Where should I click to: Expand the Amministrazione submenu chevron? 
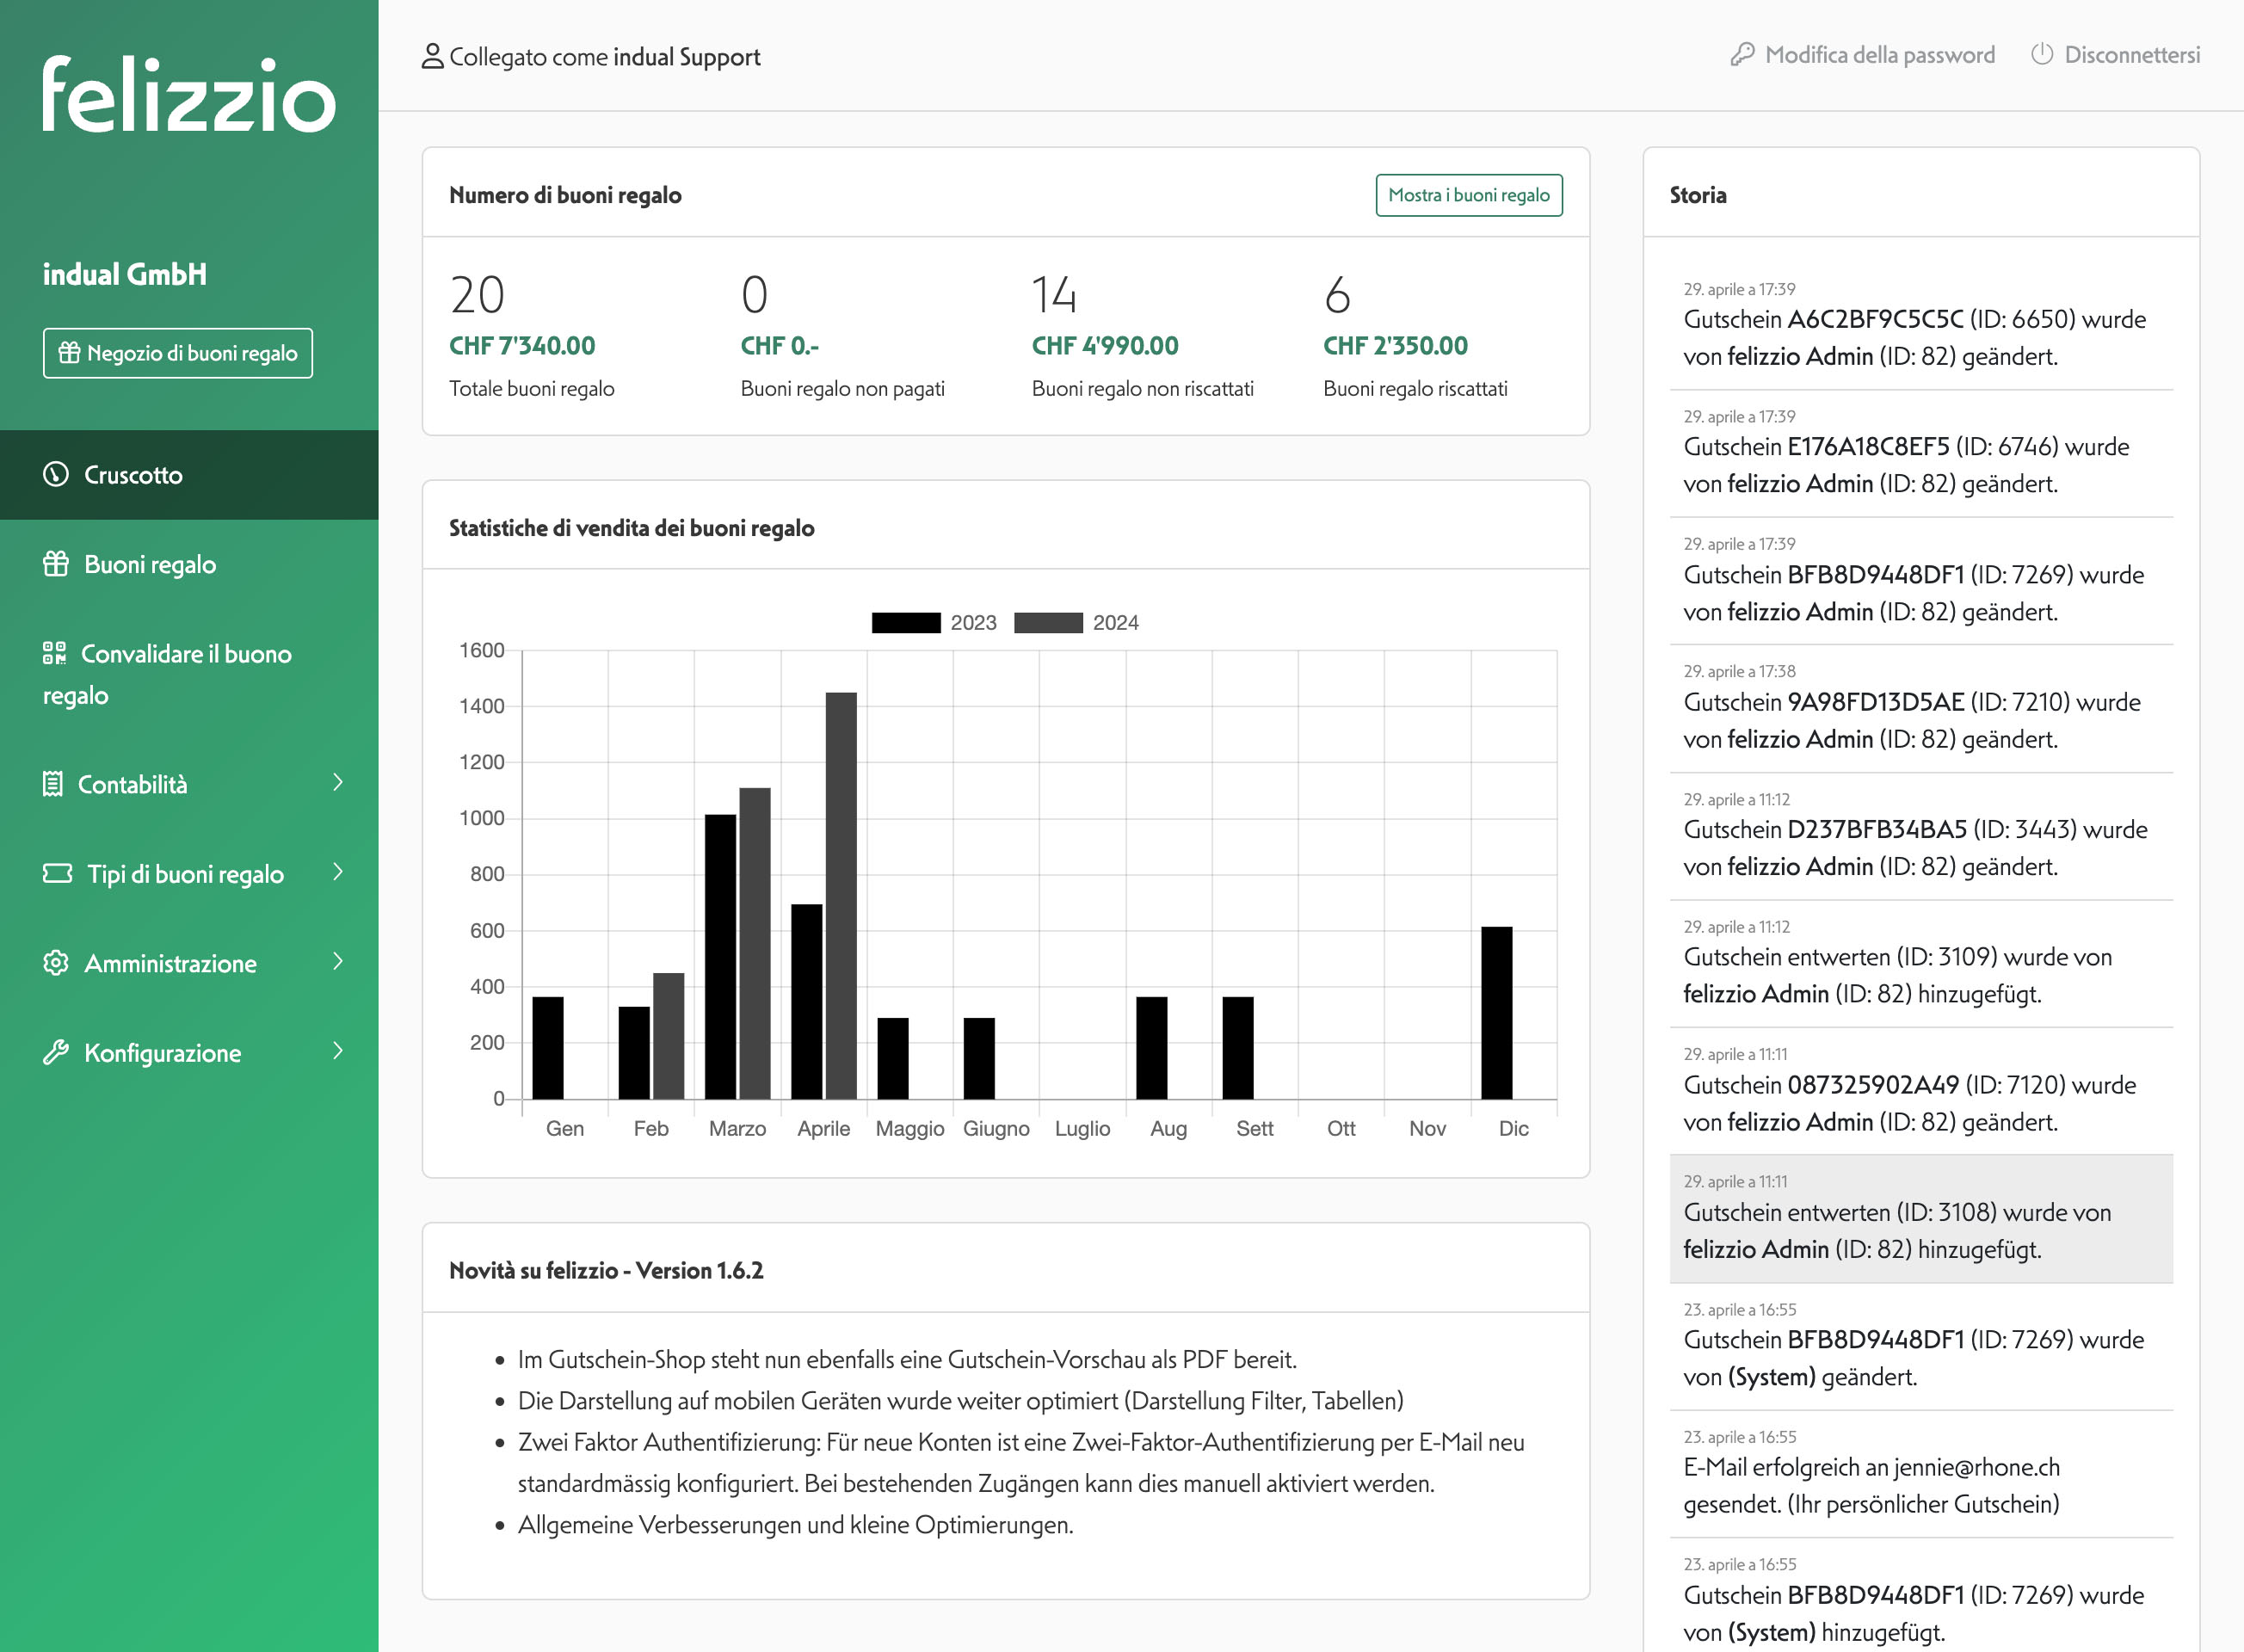(338, 961)
